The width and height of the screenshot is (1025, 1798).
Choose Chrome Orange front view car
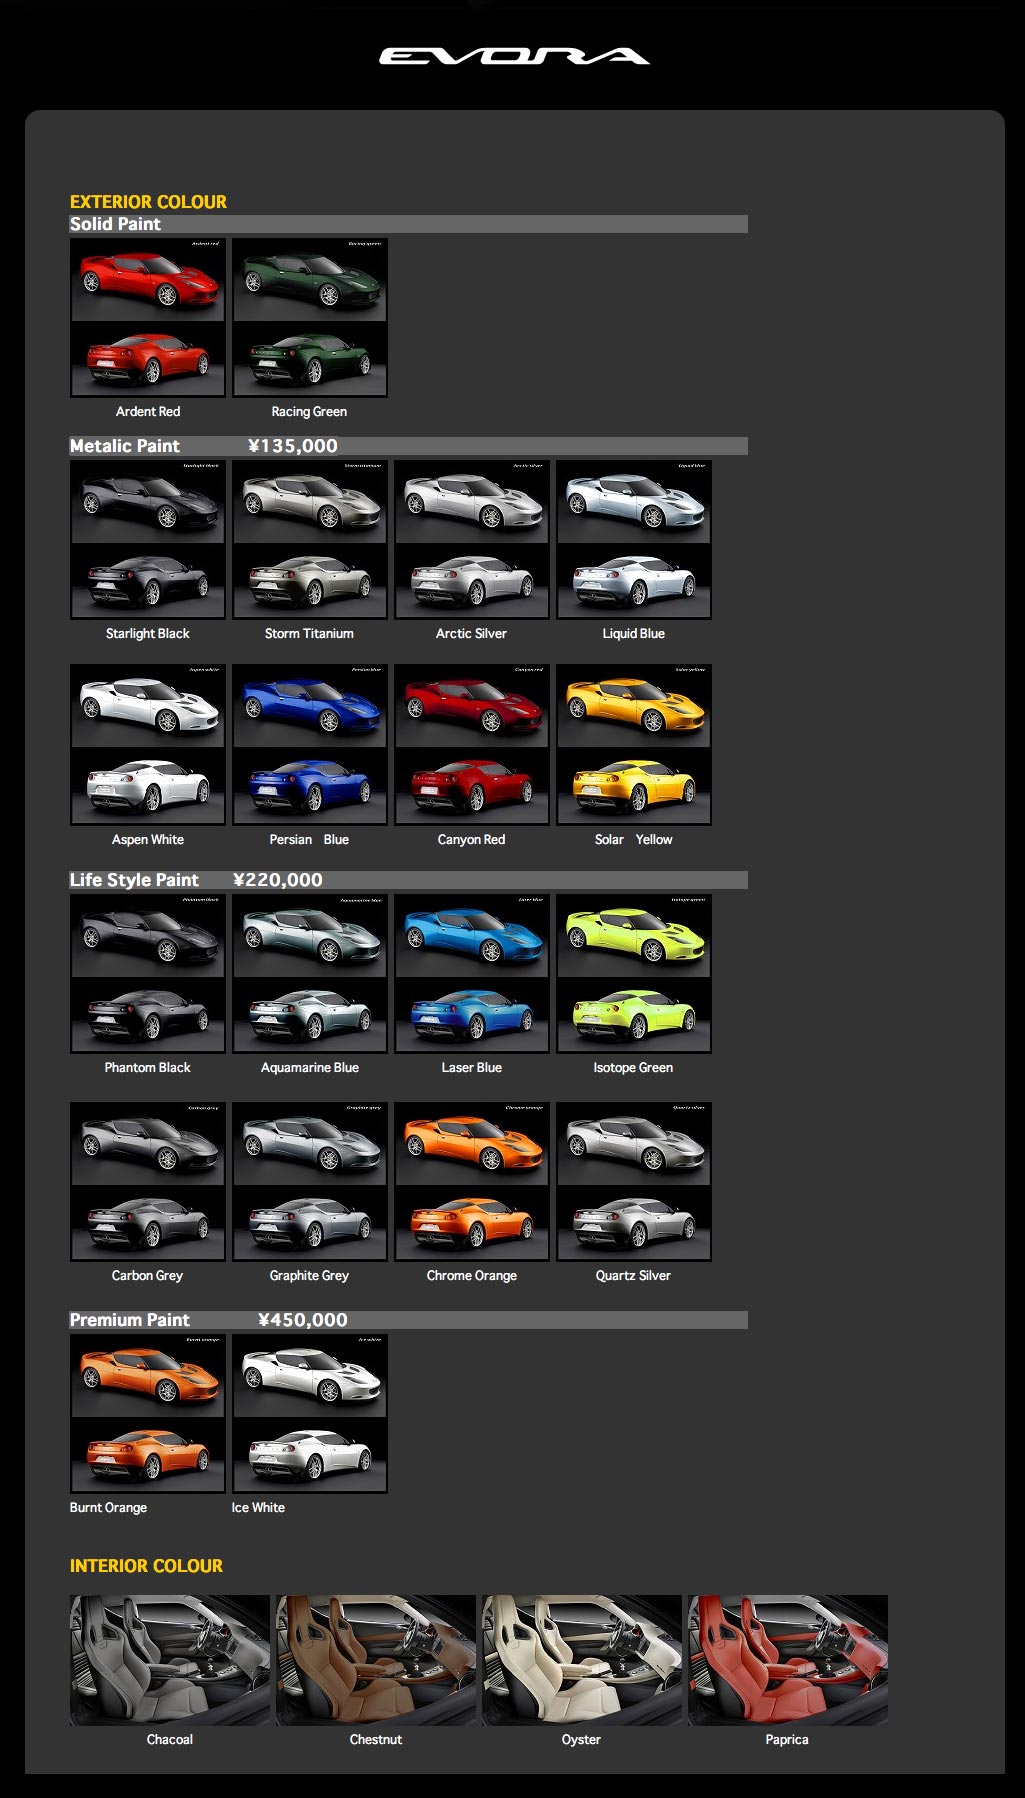point(472,1144)
